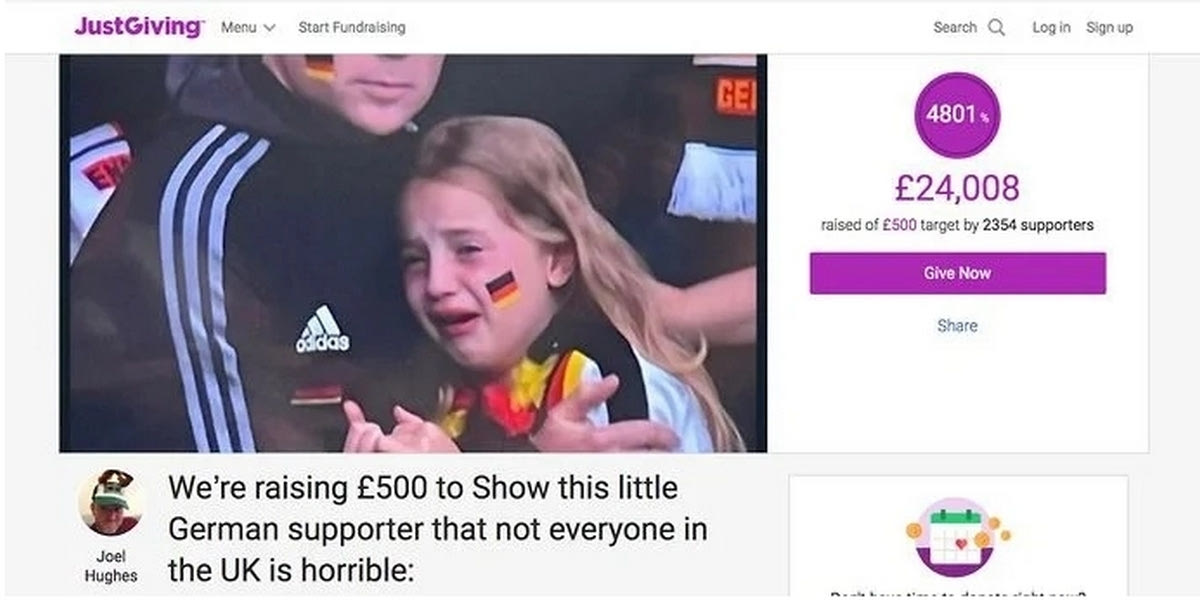Image resolution: width=1200 pixels, height=608 pixels.
Task: Open the Log in page
Action: [x=1051, y=28]
